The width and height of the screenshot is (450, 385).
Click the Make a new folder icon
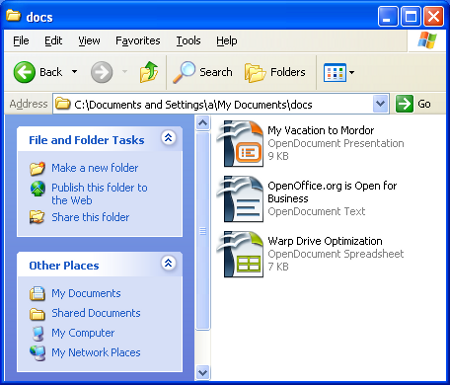click(x=37, y=168)
